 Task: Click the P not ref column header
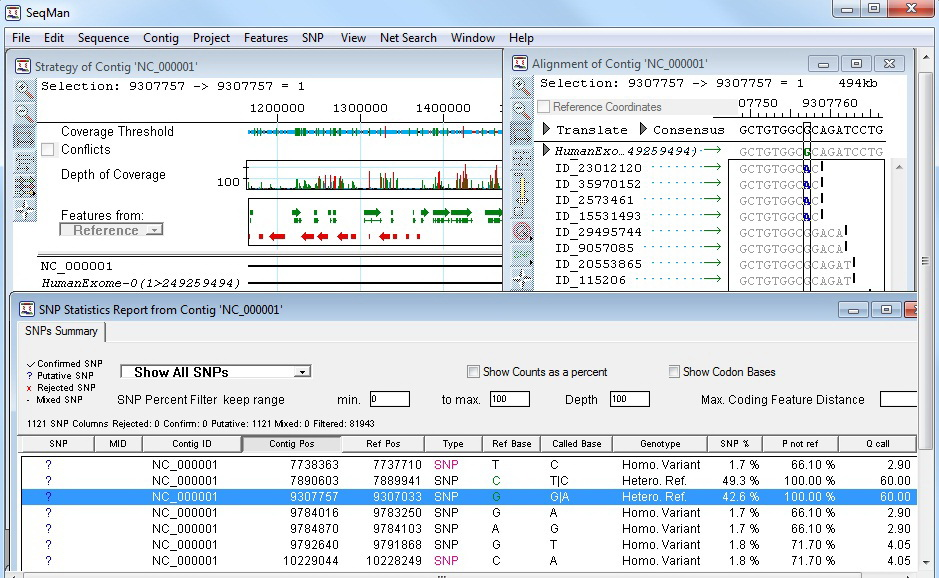[x=800, y=444]
